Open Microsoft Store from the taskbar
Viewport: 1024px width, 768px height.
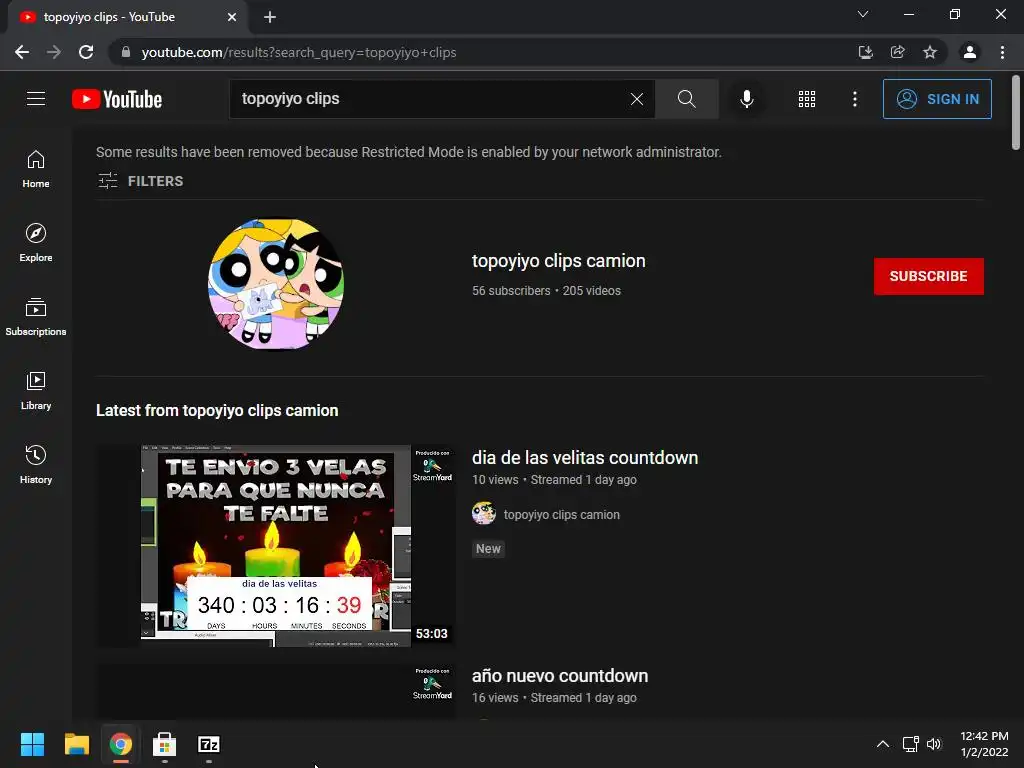165,744
